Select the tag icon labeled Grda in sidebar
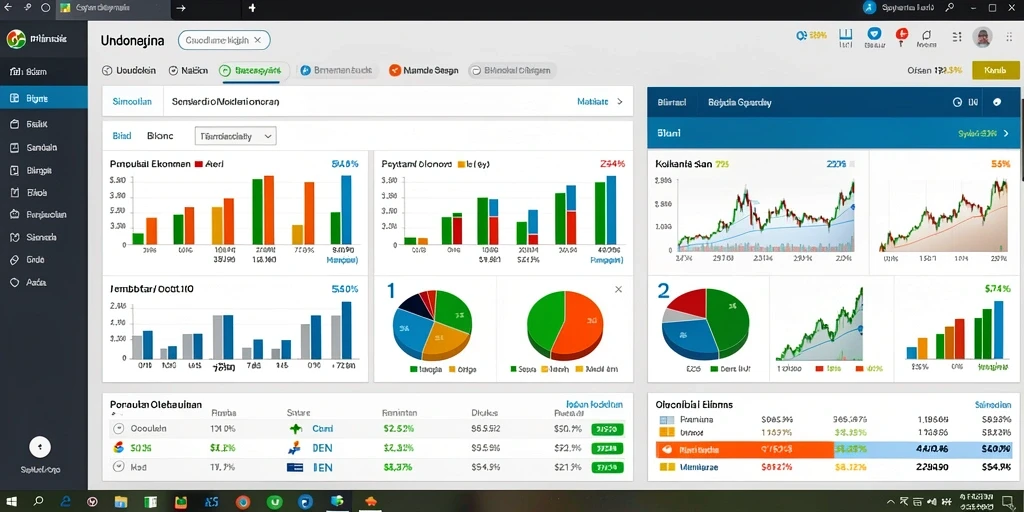The height and width of the screenshot is (512, 1024). coord(14,259)
